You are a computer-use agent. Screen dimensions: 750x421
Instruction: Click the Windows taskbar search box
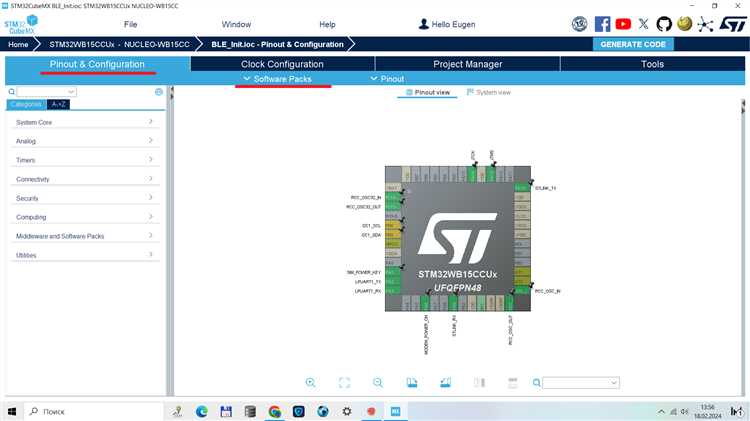click(93, 411)
